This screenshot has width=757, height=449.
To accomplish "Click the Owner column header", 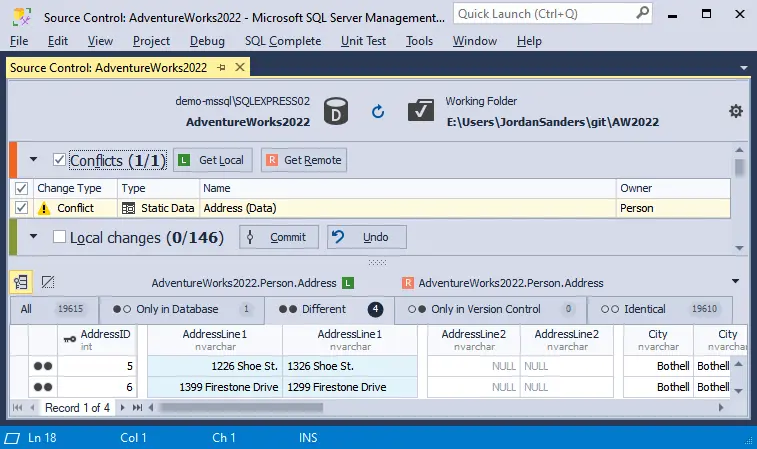I will coord(673,188).
